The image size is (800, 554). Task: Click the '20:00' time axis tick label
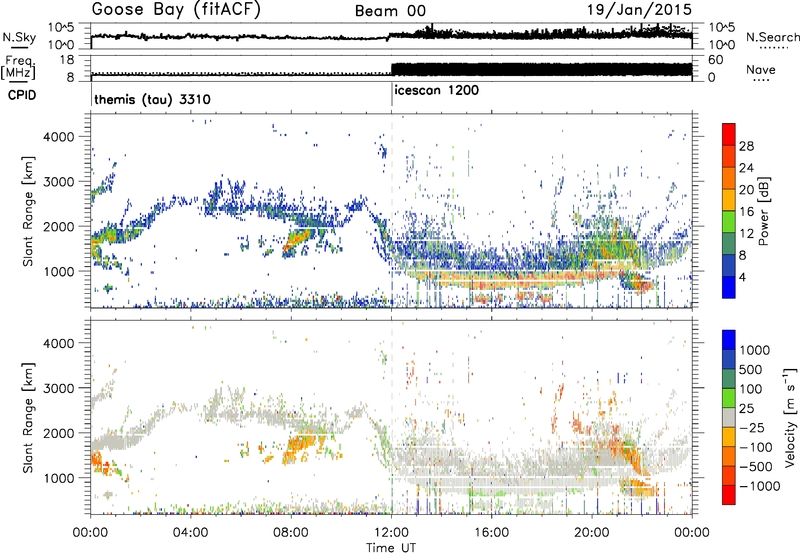(x=592, y=533)
